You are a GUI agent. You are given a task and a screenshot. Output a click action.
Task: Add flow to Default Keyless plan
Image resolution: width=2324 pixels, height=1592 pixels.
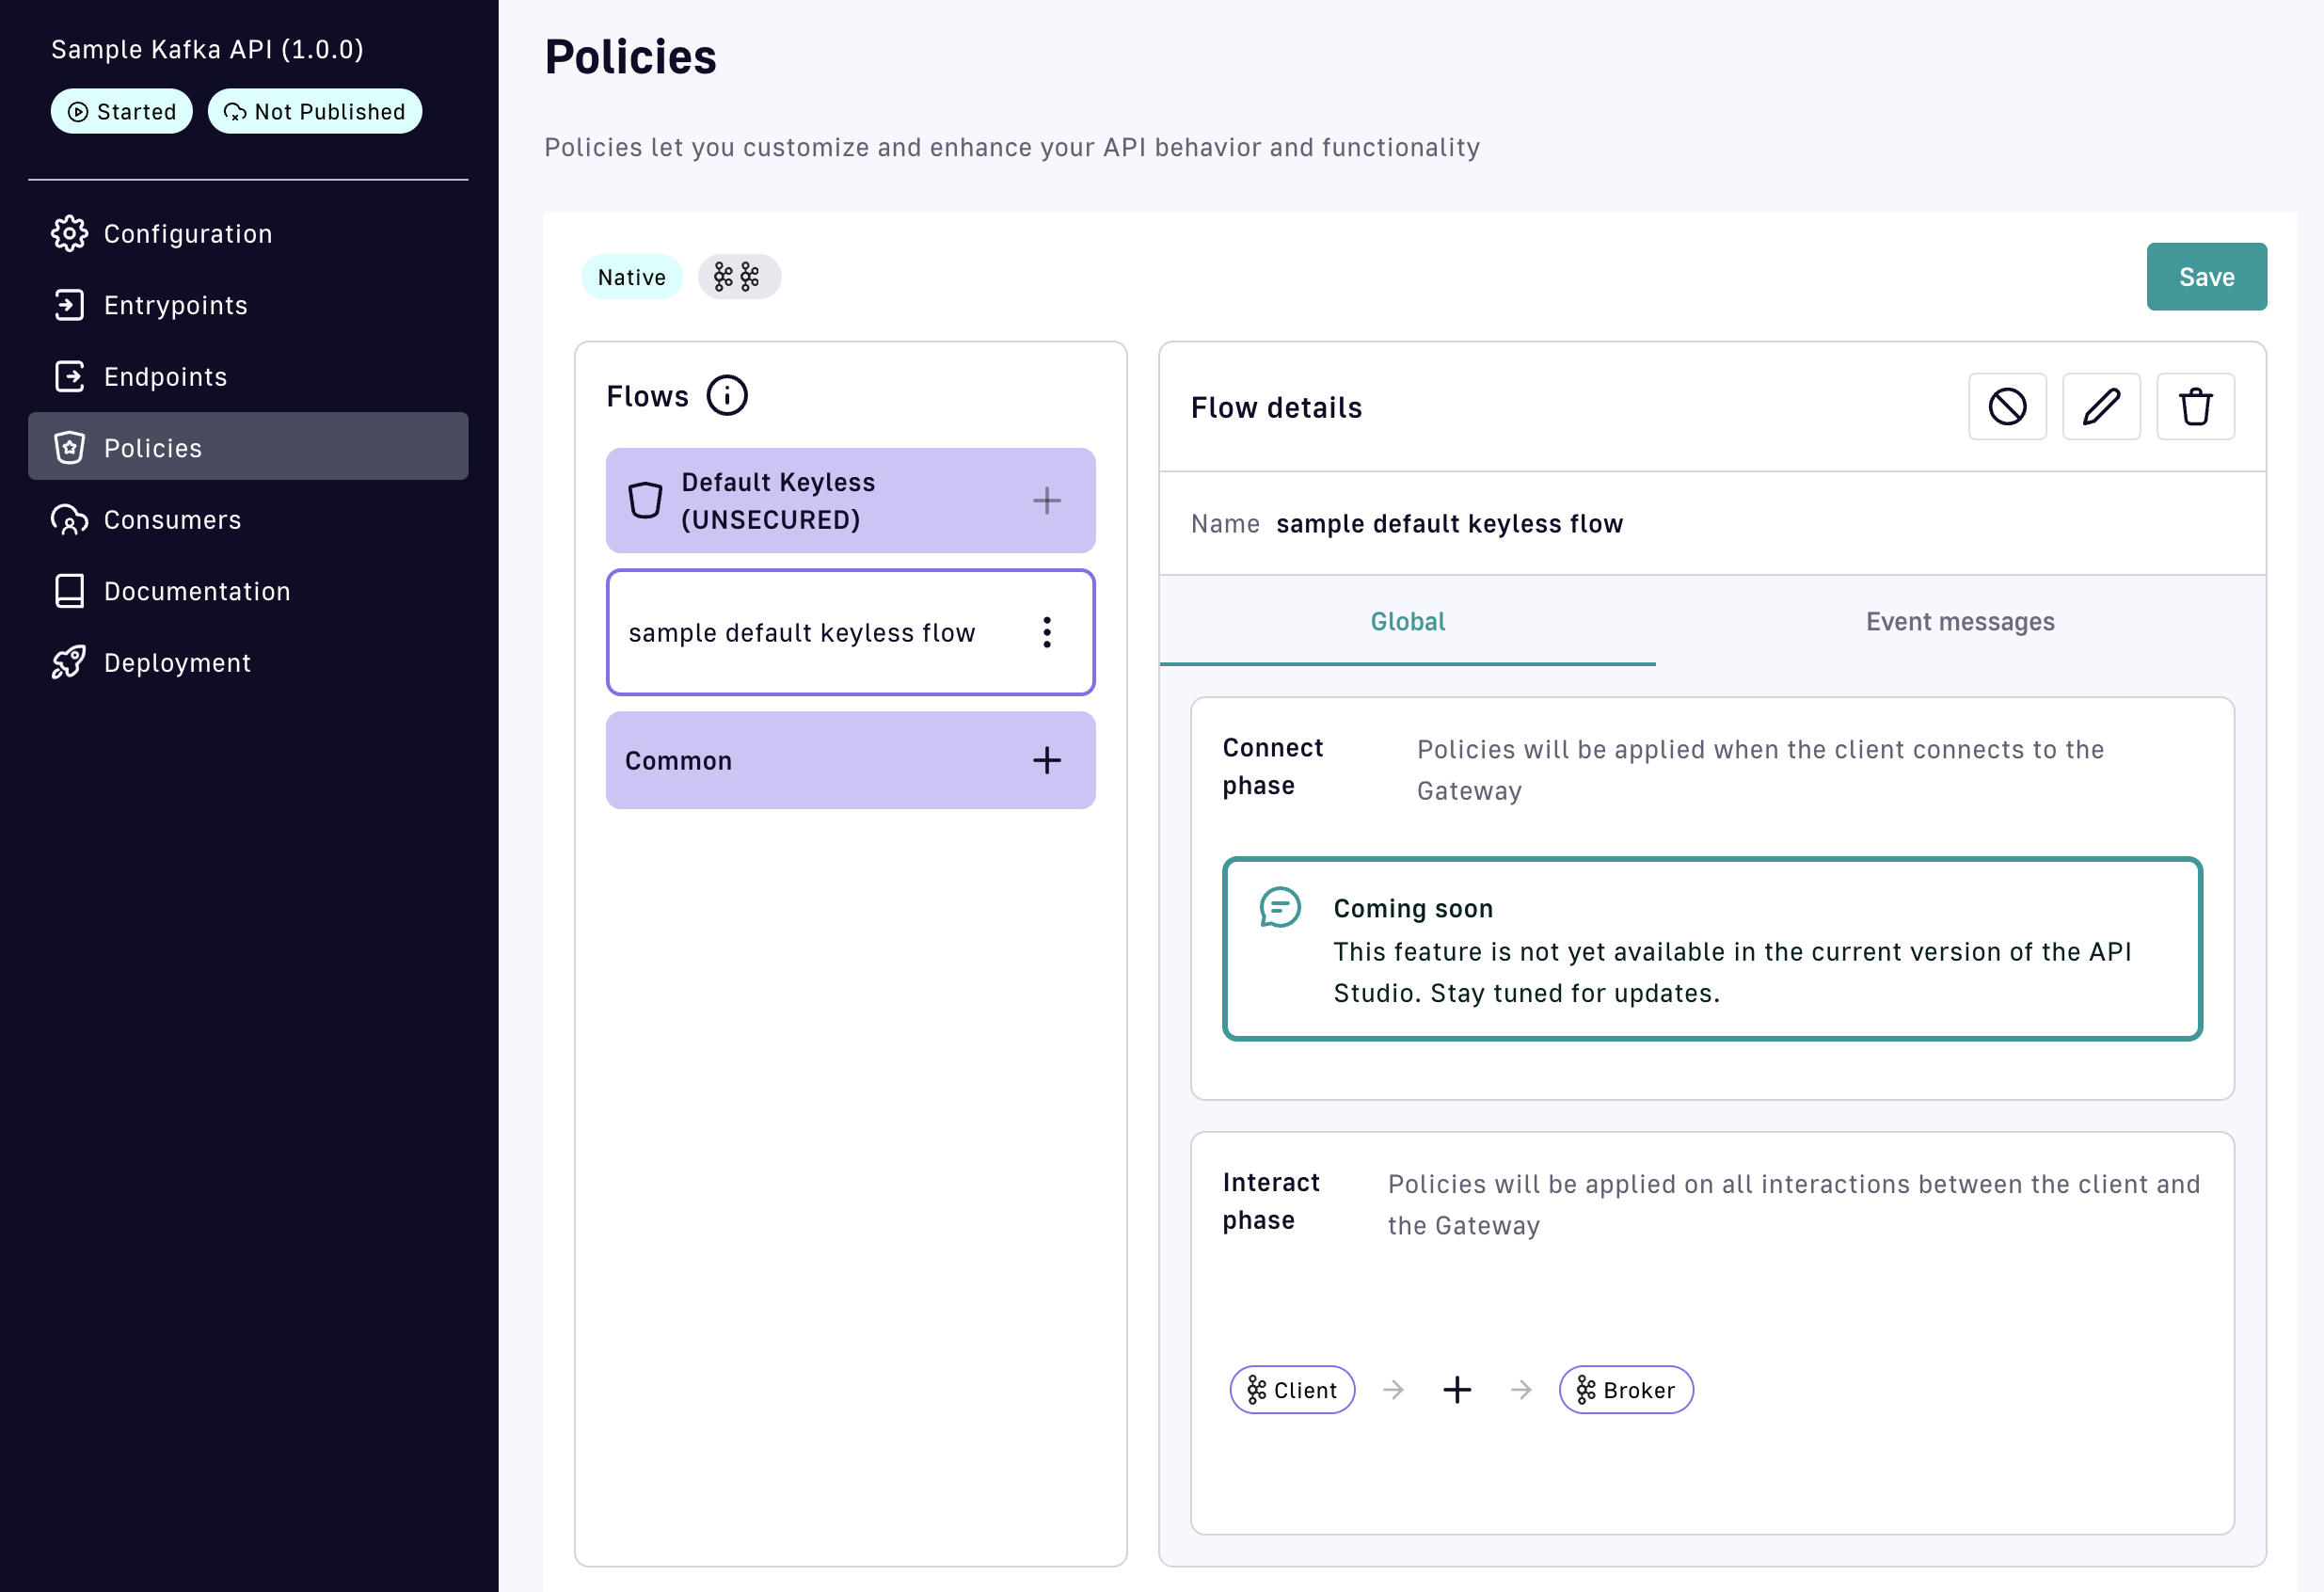pyautogui.click(x=1046, y=501)
